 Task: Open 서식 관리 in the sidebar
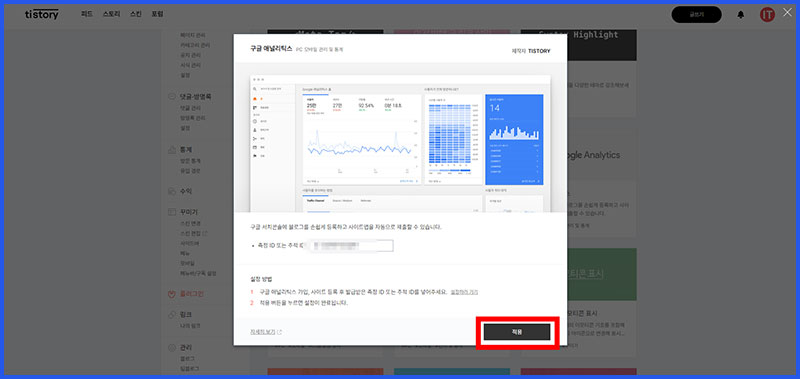click(x=190, y=65)
